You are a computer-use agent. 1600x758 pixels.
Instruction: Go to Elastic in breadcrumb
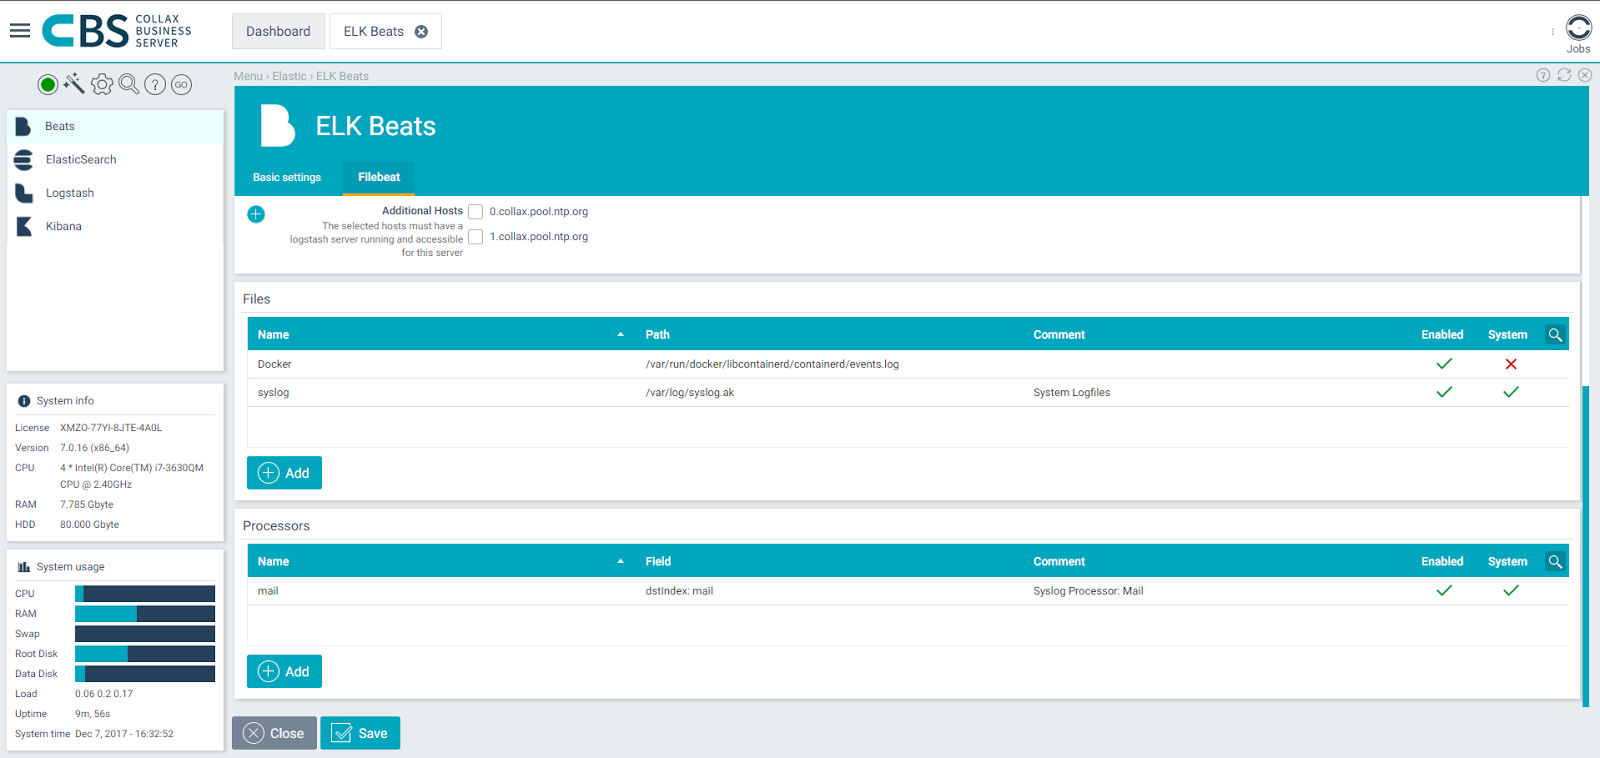[x=289, y=76]
